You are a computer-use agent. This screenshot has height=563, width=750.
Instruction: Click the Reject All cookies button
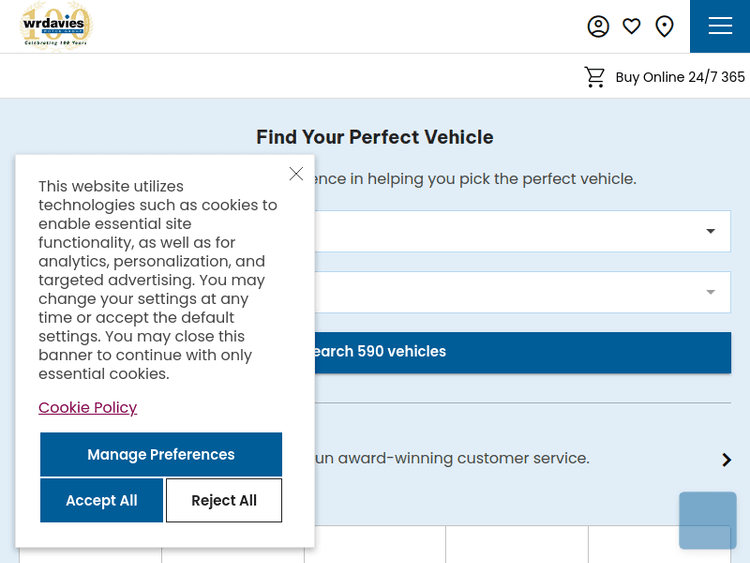coord(224,500)
